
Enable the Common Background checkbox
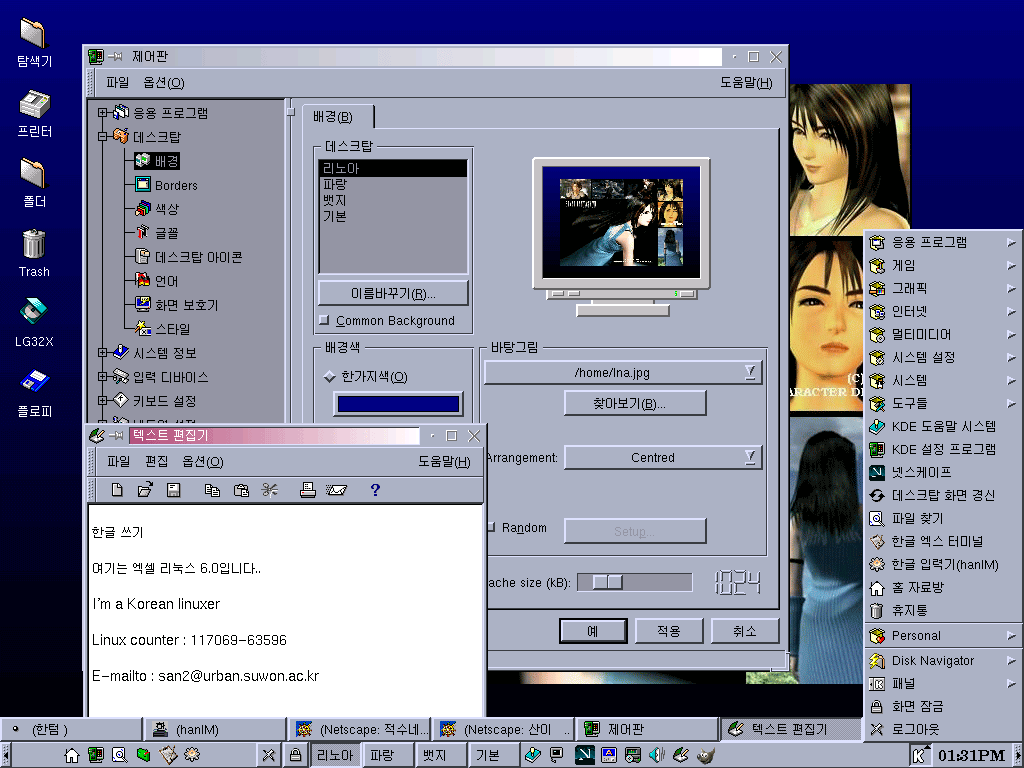[x=324, y=321]
